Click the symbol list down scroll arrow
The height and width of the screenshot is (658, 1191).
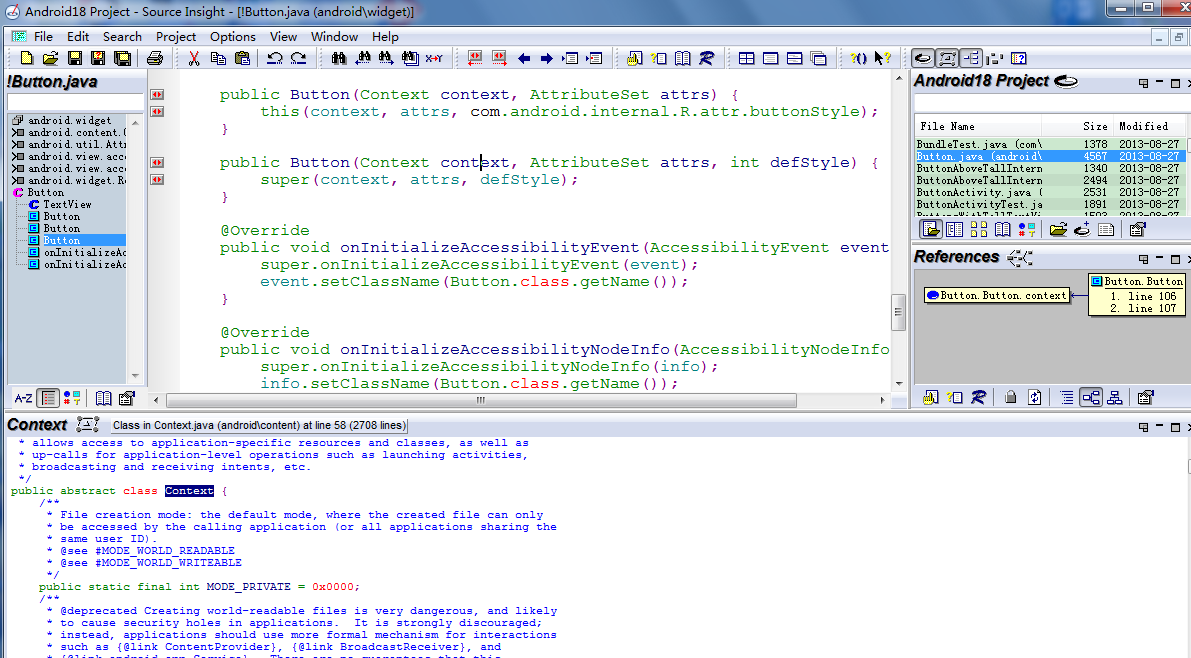[135, 376]
